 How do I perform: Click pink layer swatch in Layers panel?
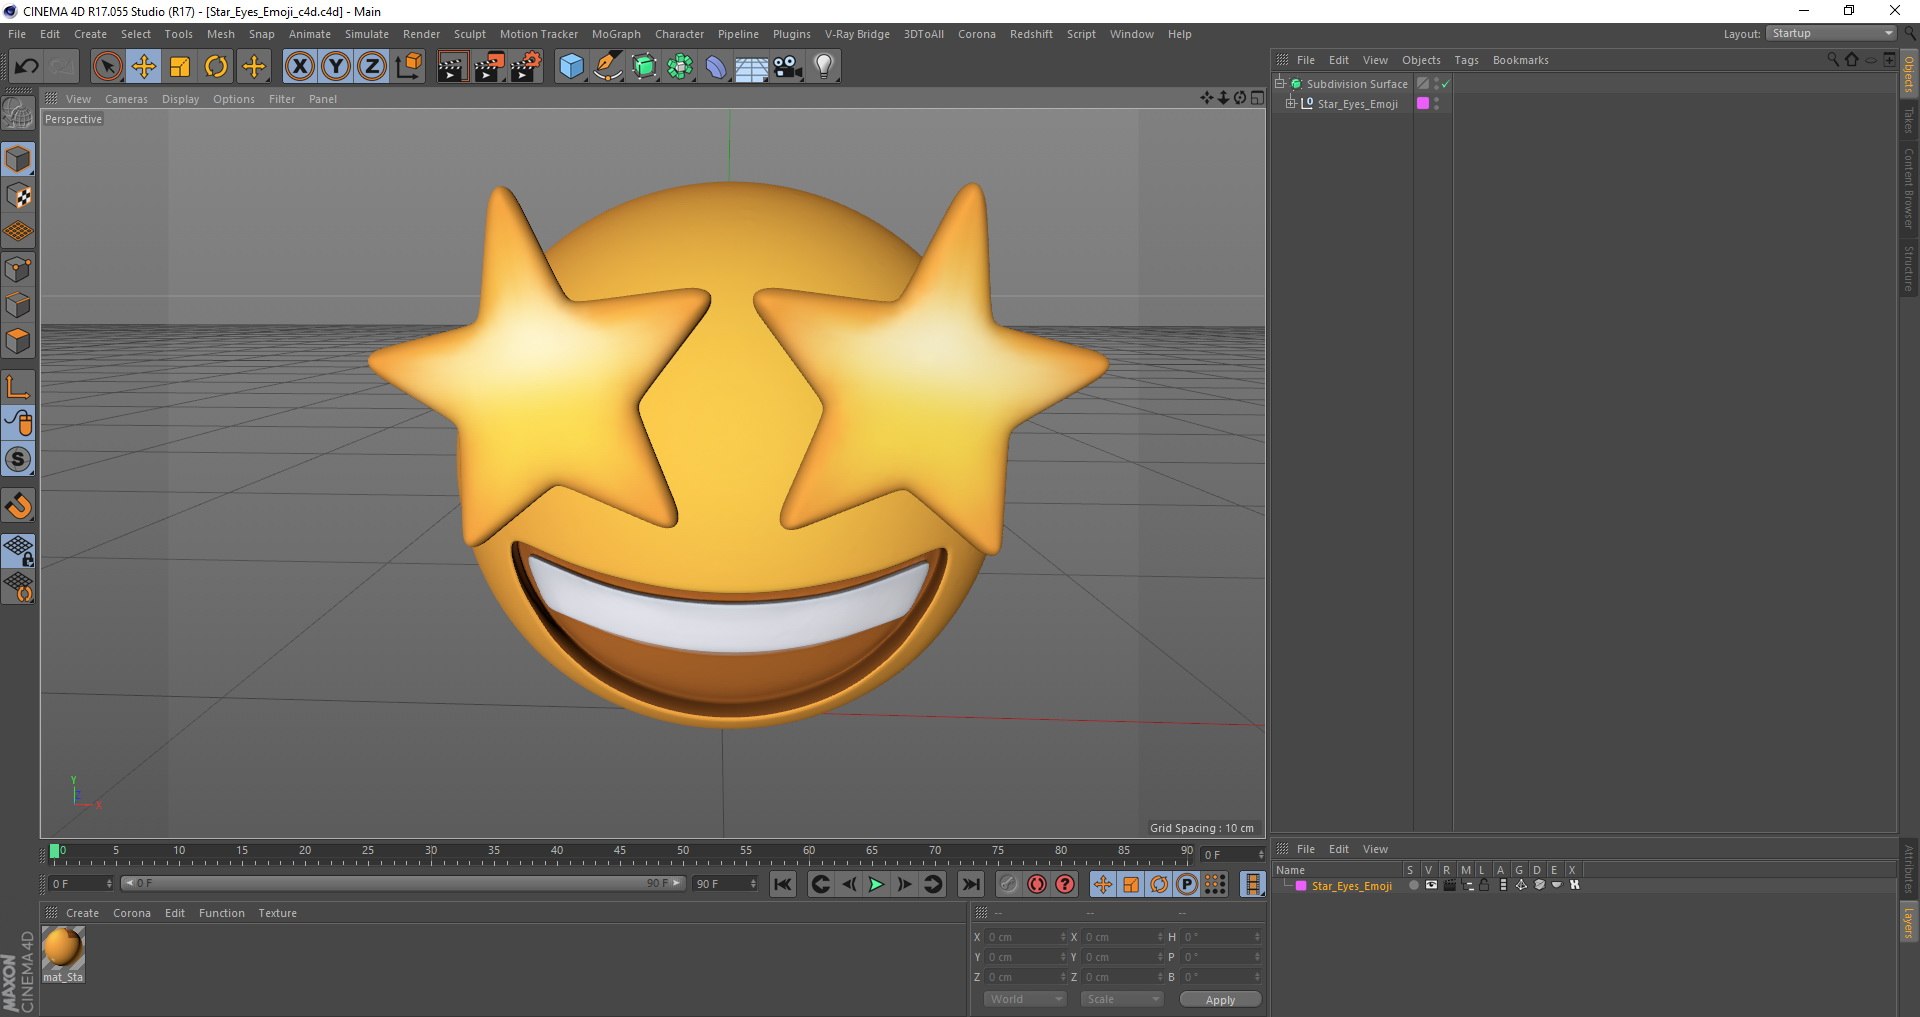1301,886
